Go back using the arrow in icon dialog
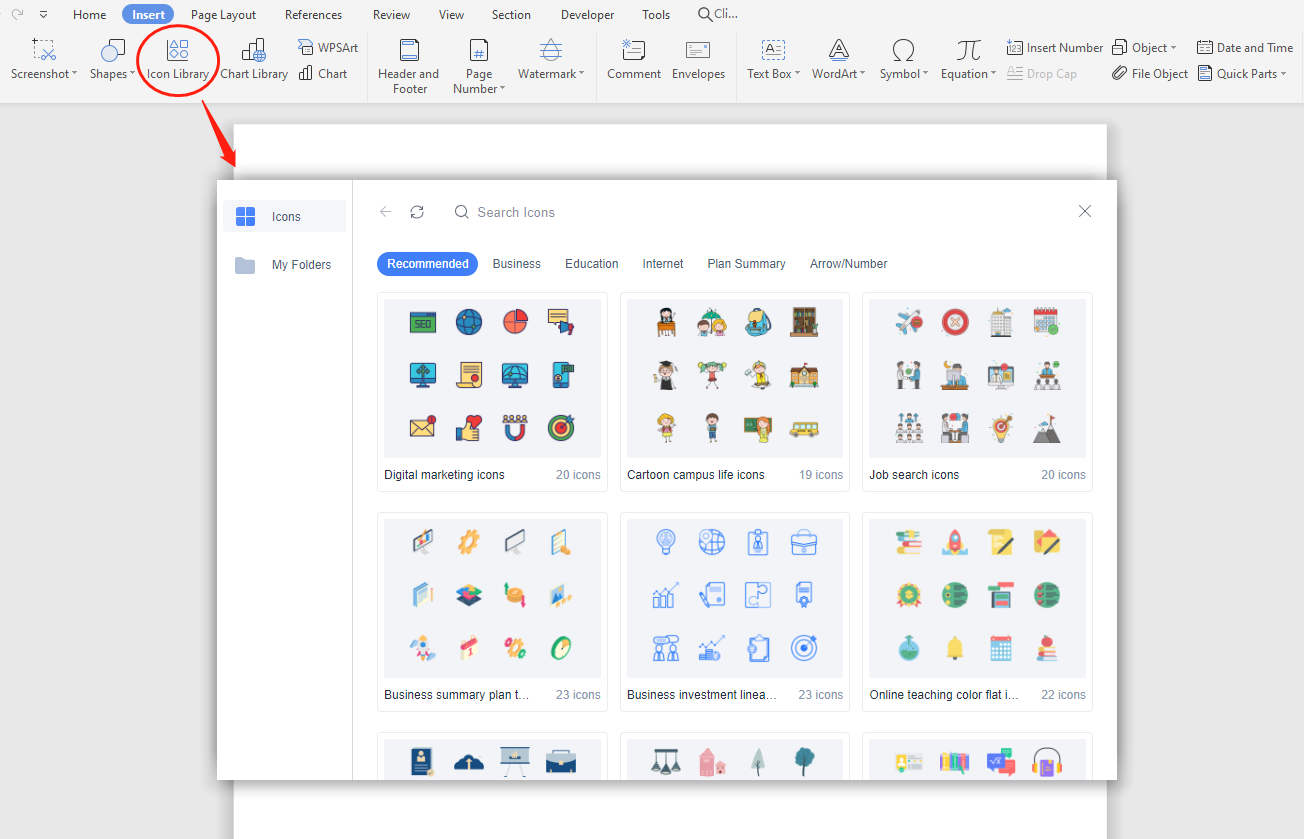Image resolution: width=1304 pixels, height=839 pixels. 386,212
